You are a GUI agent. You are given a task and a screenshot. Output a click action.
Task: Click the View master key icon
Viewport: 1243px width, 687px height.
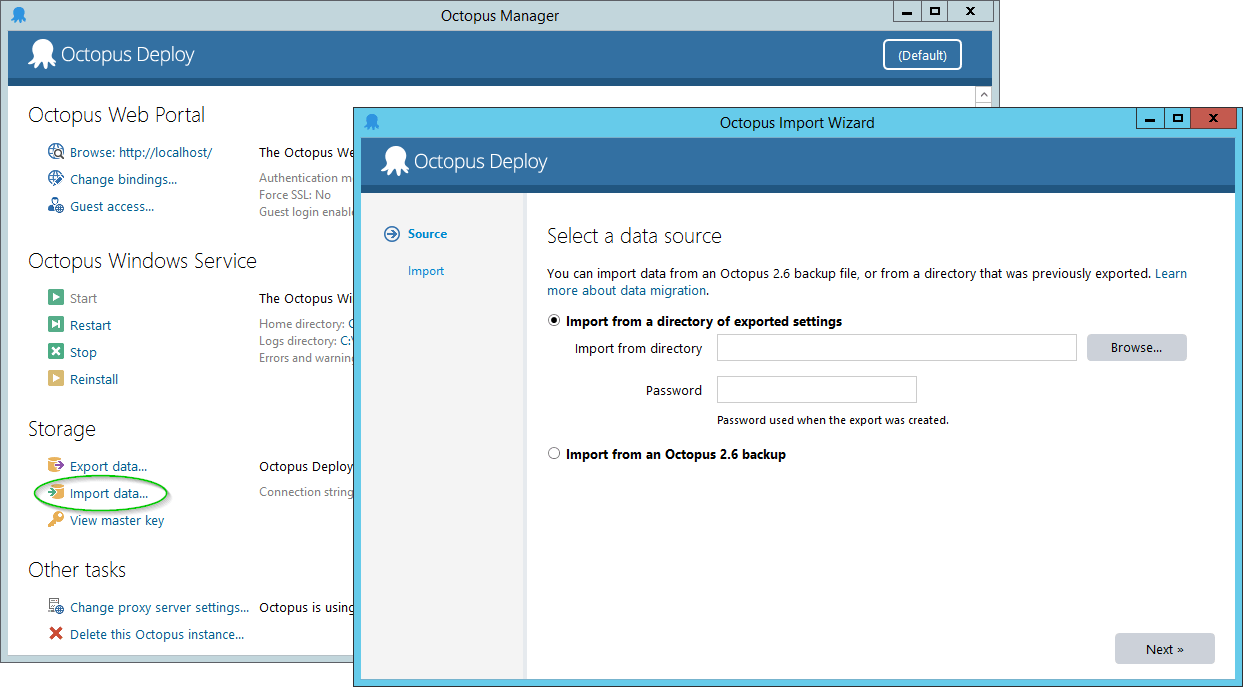[56, 520]
